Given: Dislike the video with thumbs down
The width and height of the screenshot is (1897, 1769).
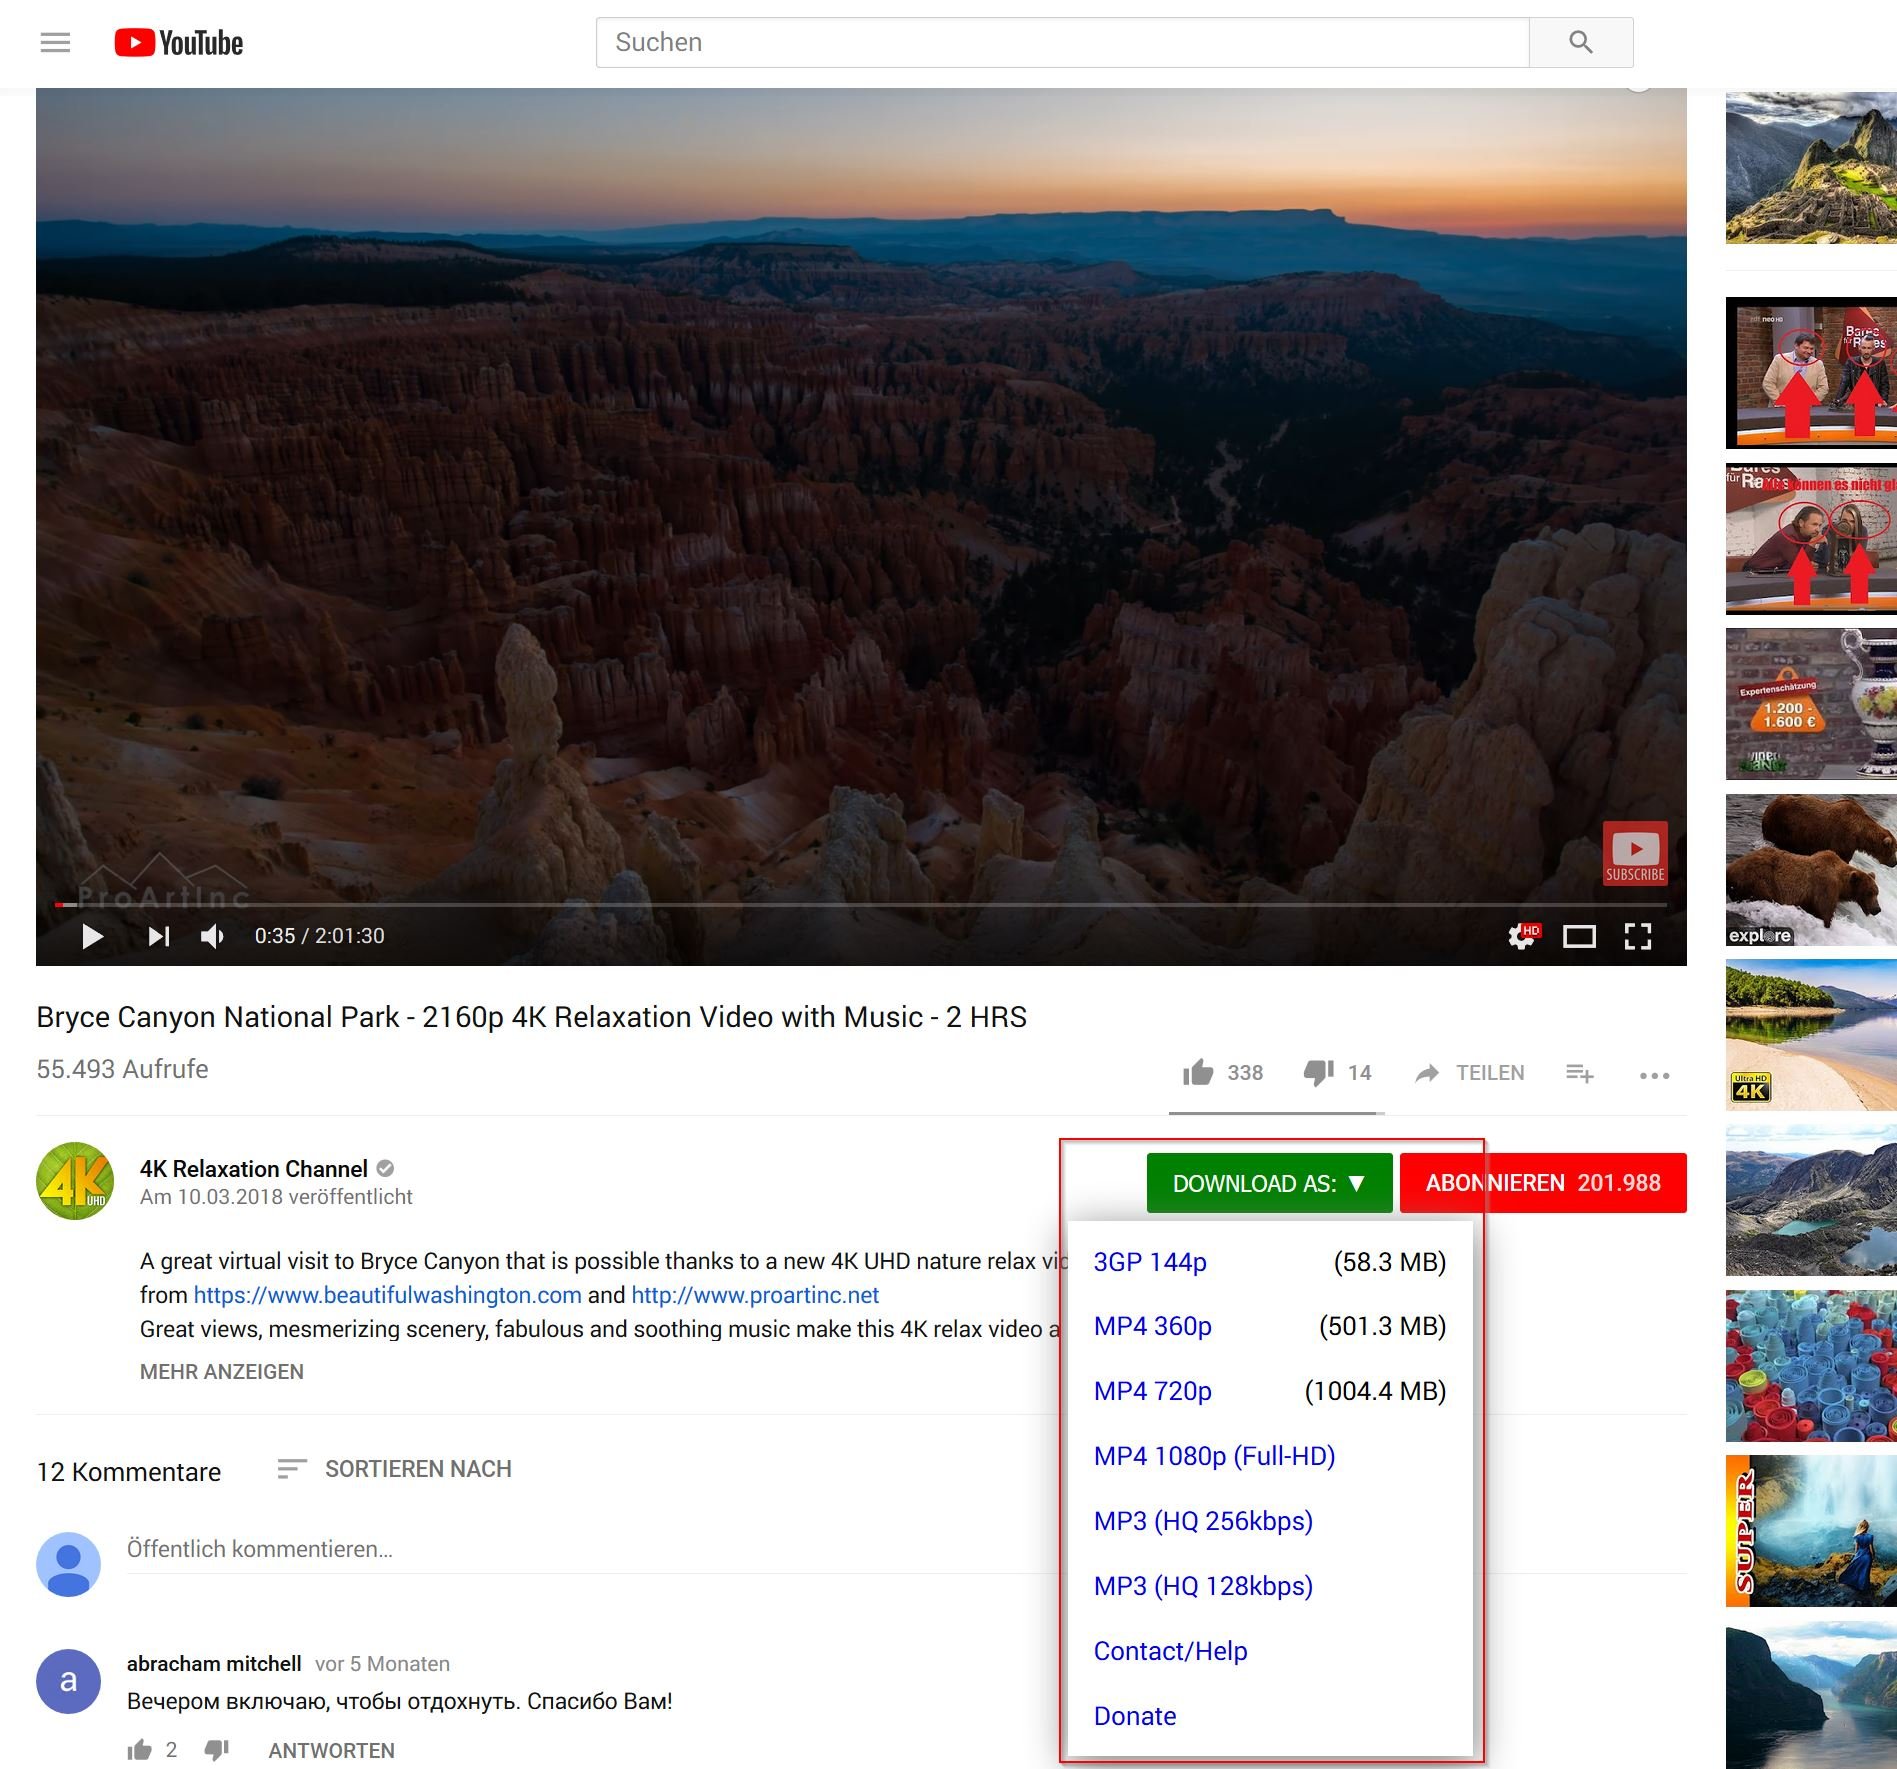Looking at the screenshot, I should point(1318,1073).
